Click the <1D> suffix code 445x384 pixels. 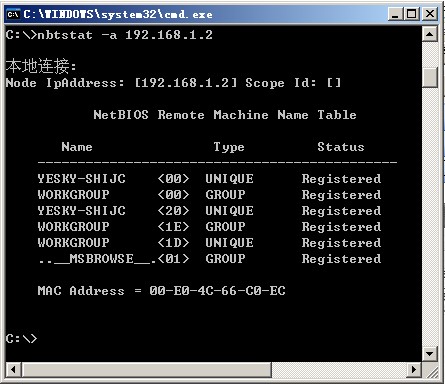tap(173, 243)
